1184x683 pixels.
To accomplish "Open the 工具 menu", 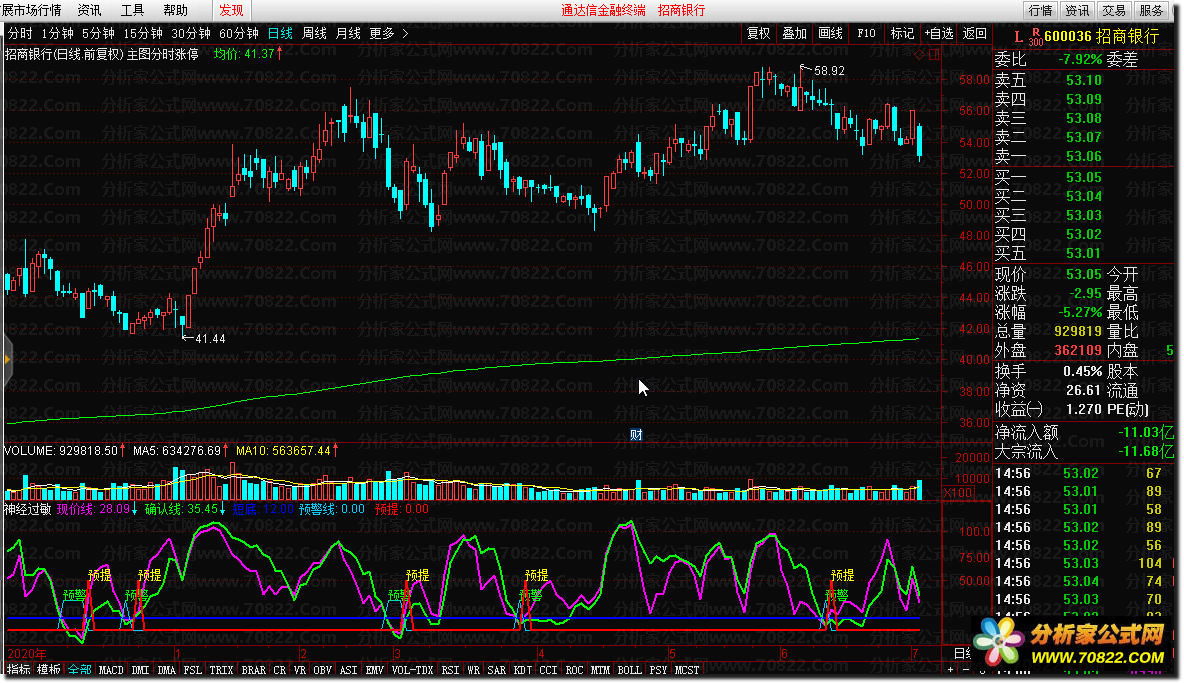I will tap(132, 11).
